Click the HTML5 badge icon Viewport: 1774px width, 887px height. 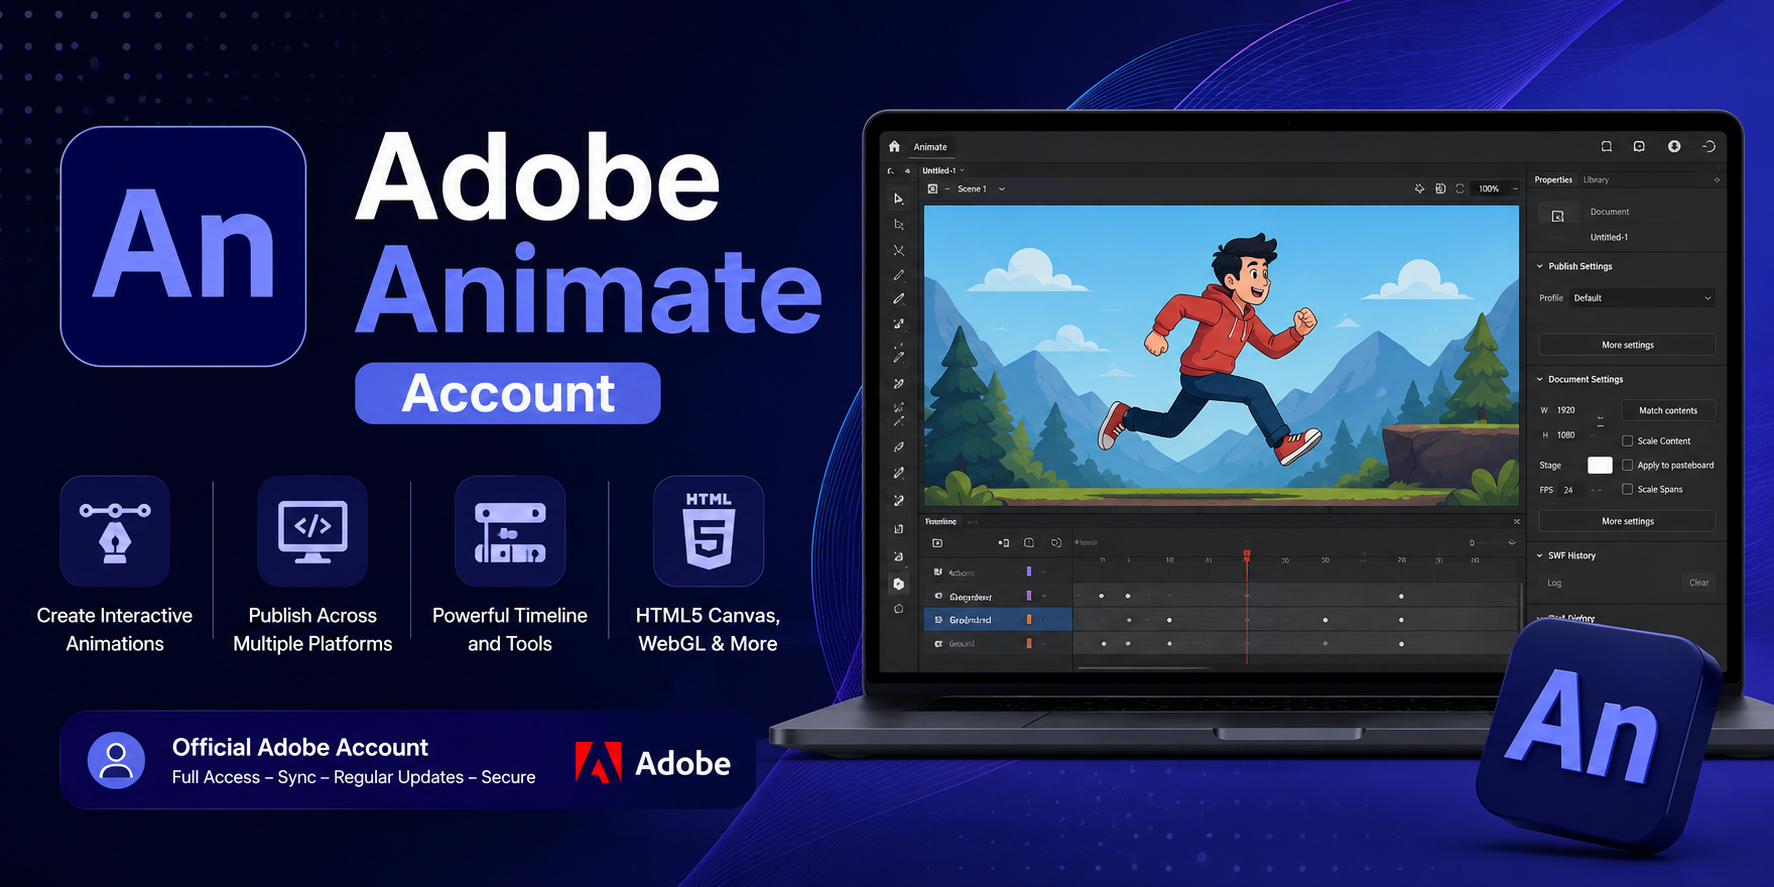(708, 531)
